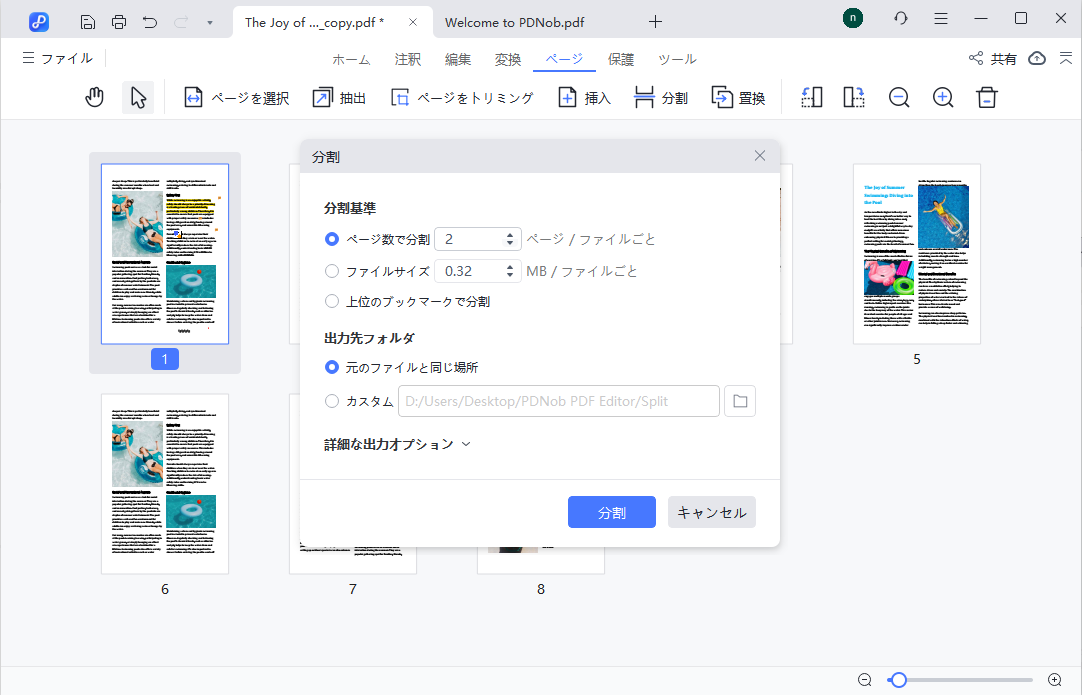The image size is (1082, 695).
Task: Click the 分割 confirm button
Action: click(611, 511)
